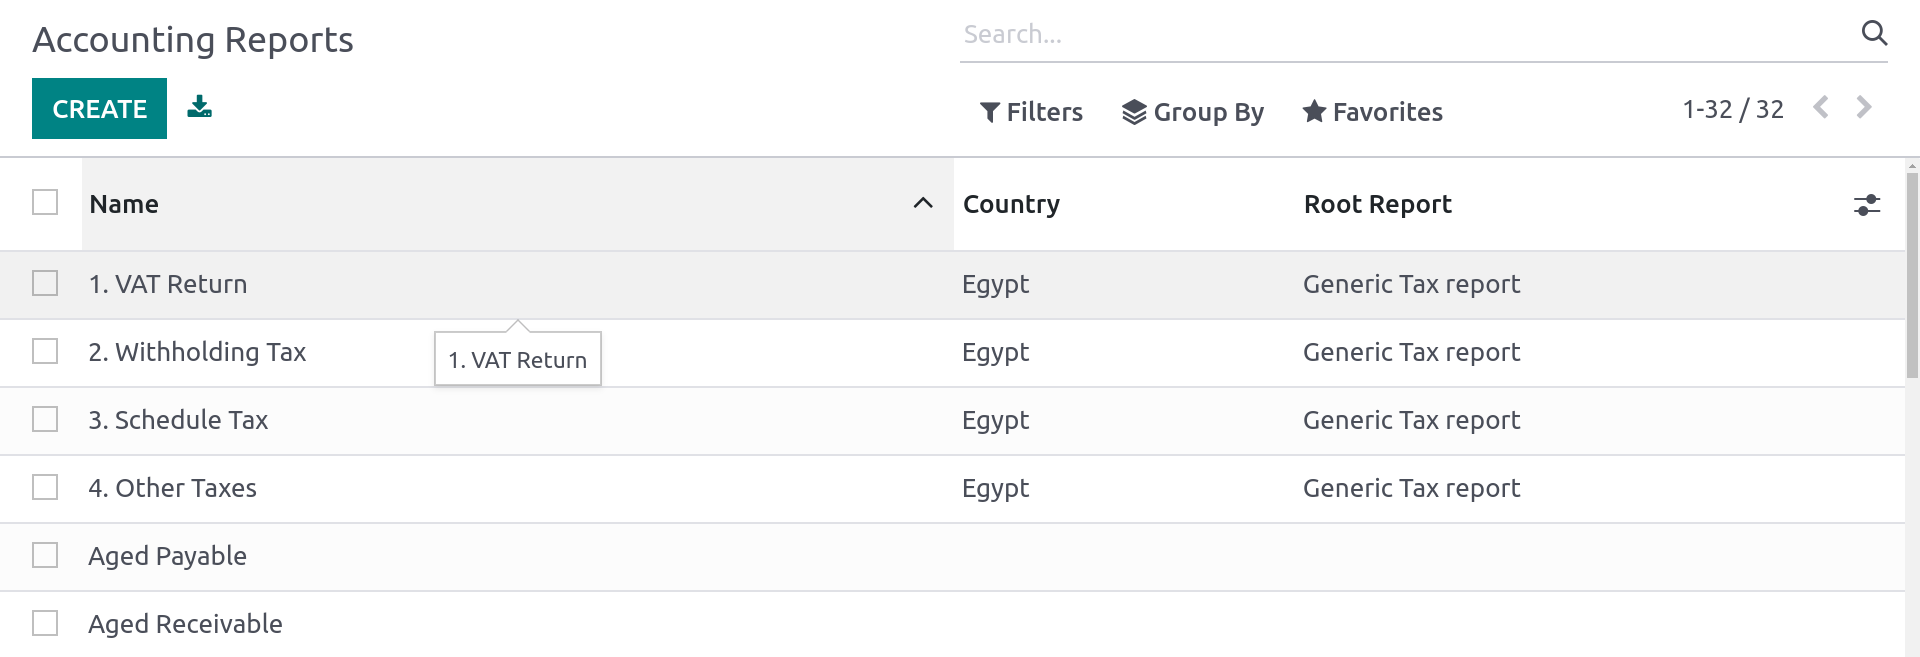Toggle the Name column sort arrow
The height and width of the screenshot is (657, 1920).
tap(922, 204)
